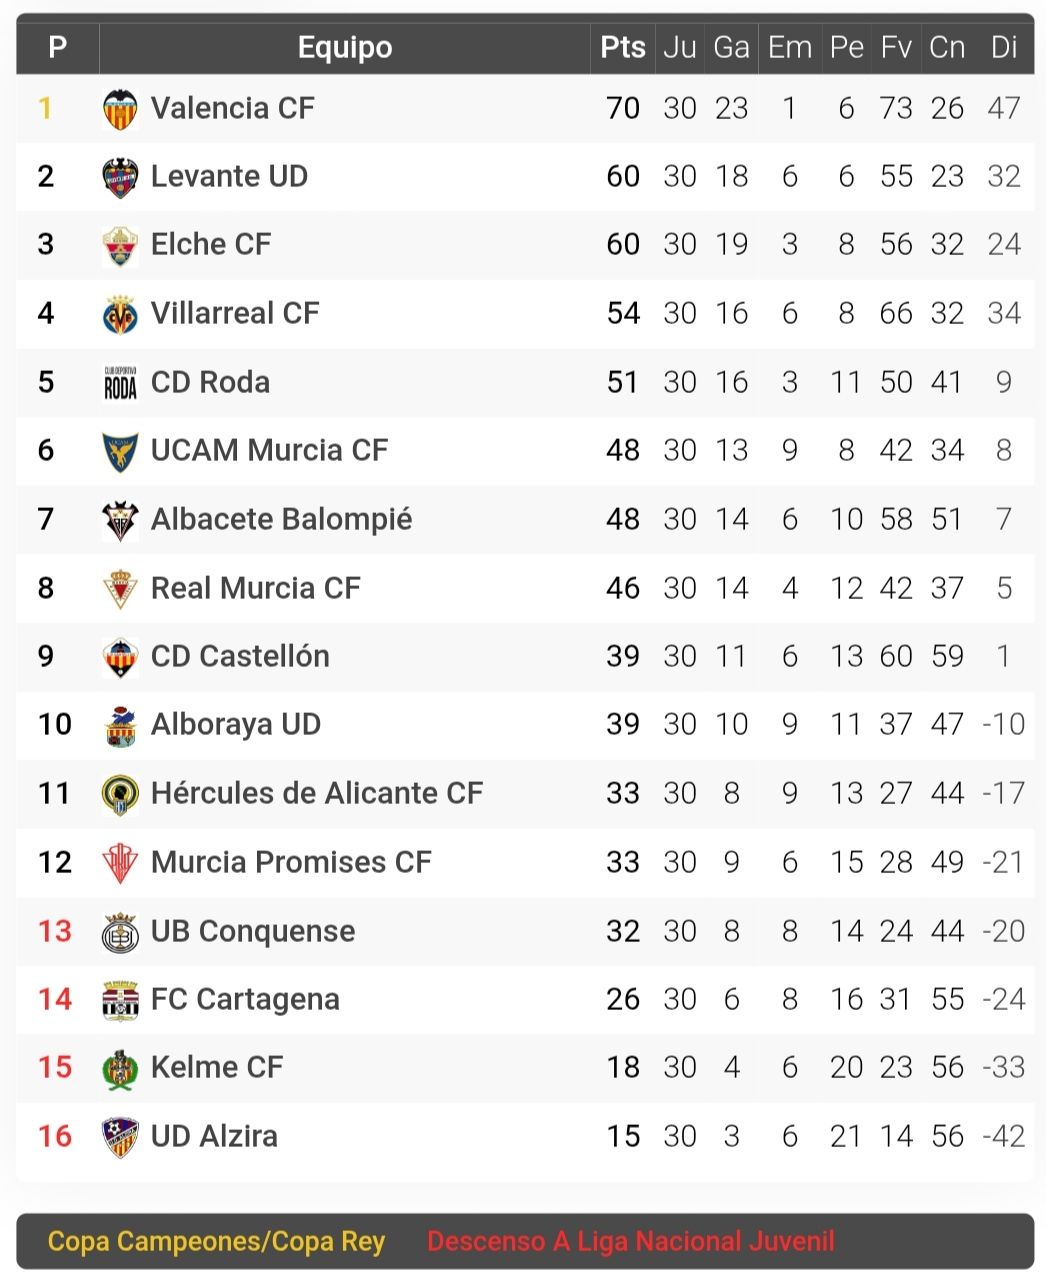
Task: Click the Di goal difference header
Action: [1004, 47]
